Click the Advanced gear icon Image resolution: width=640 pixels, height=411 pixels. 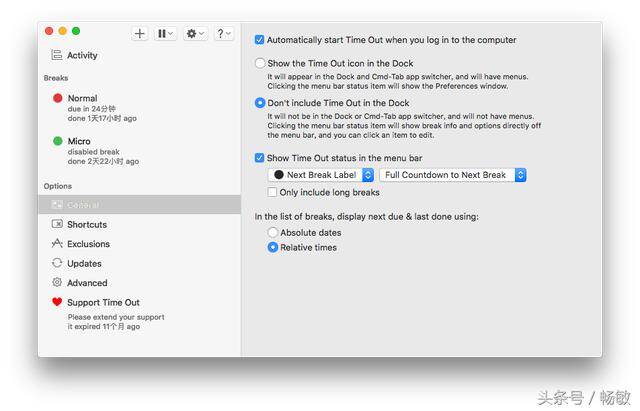pos(57,282)
